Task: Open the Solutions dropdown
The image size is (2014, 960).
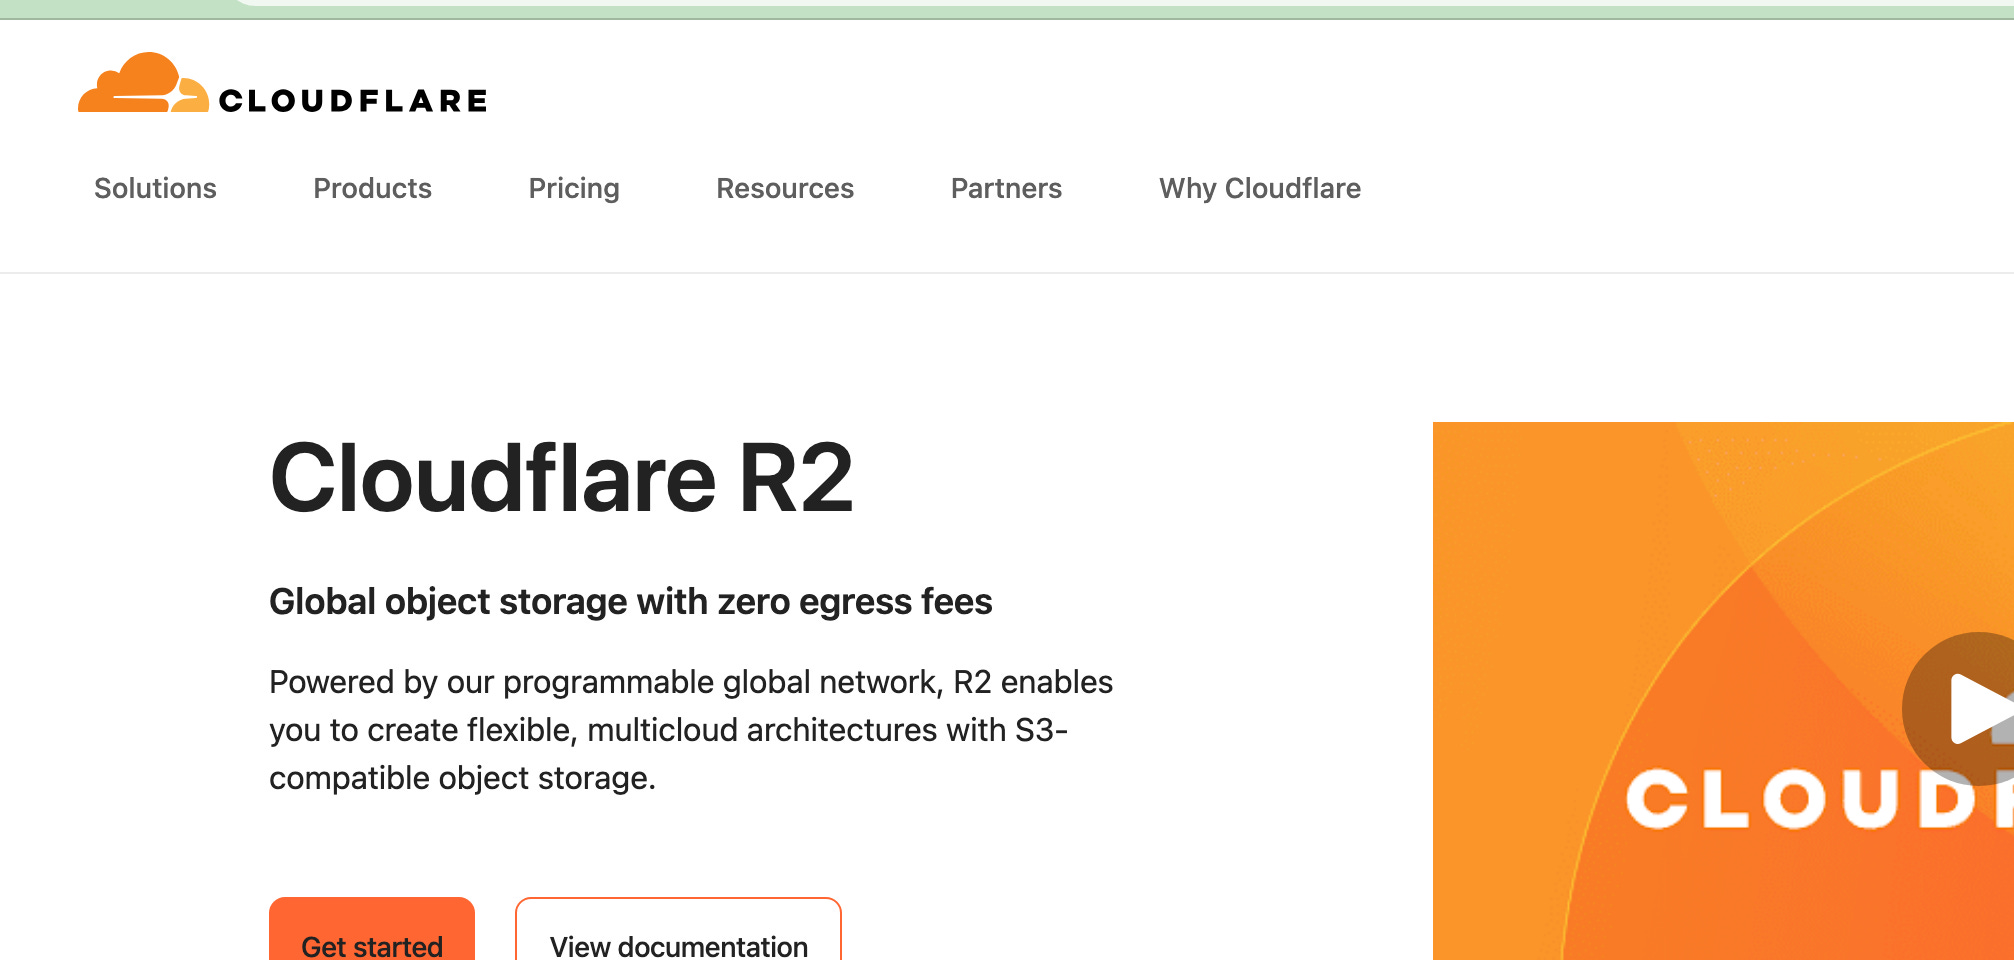Action: 155,188
